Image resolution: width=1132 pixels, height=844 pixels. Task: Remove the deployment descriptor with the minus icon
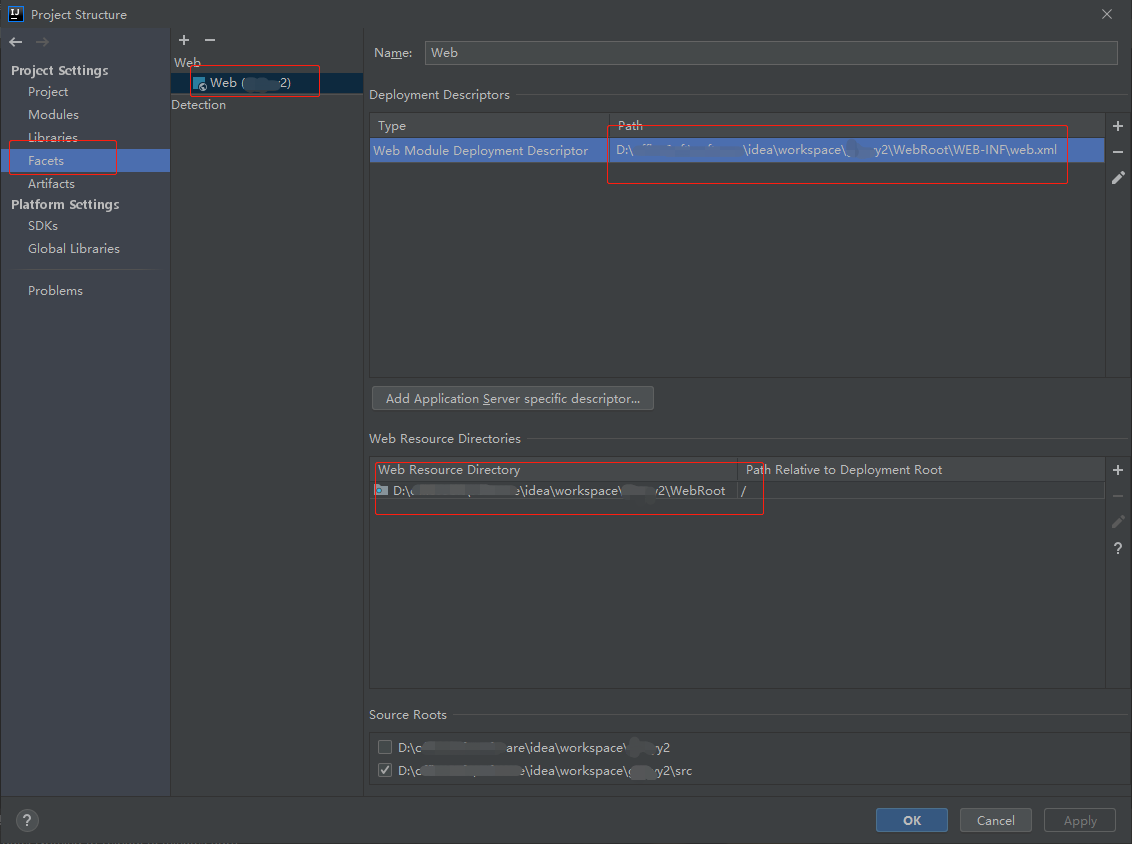[1117, 152]
